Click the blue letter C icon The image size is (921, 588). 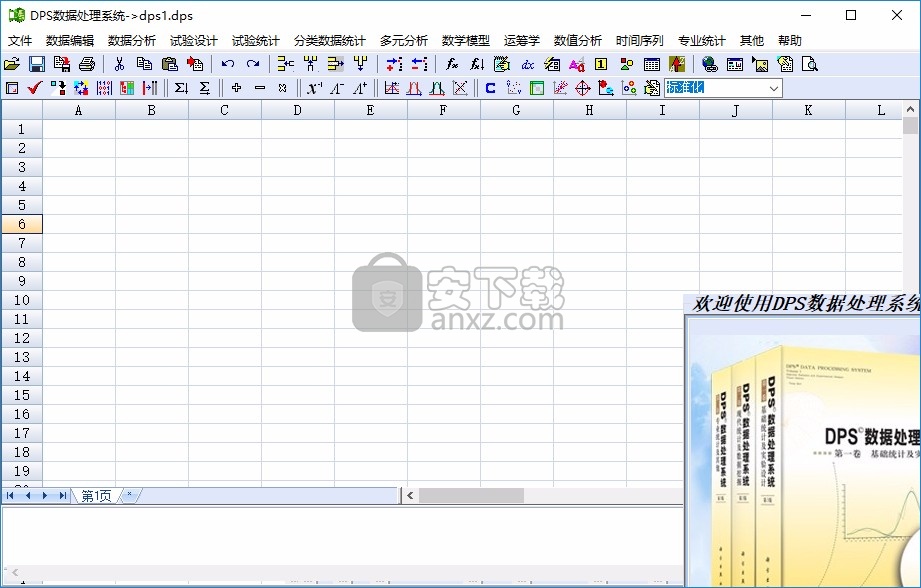coord(490,88)
